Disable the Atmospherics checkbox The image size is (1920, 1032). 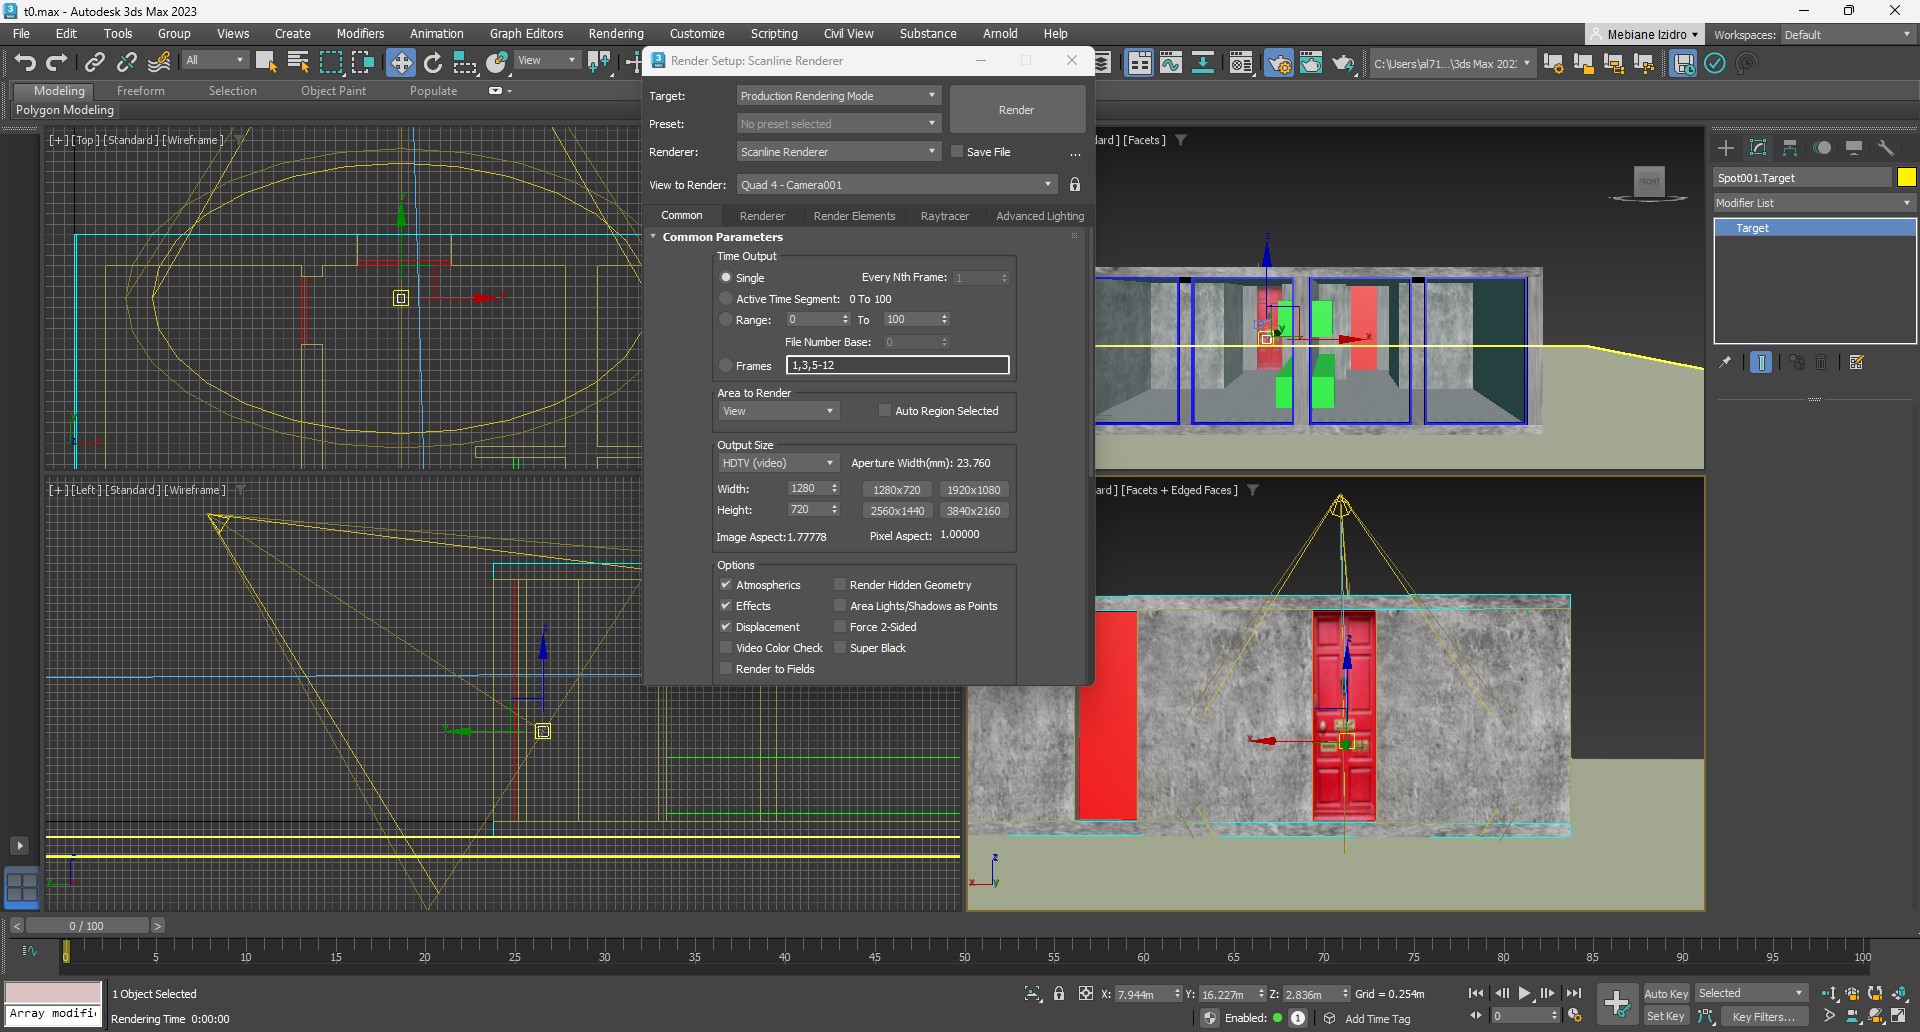[726, 585]
